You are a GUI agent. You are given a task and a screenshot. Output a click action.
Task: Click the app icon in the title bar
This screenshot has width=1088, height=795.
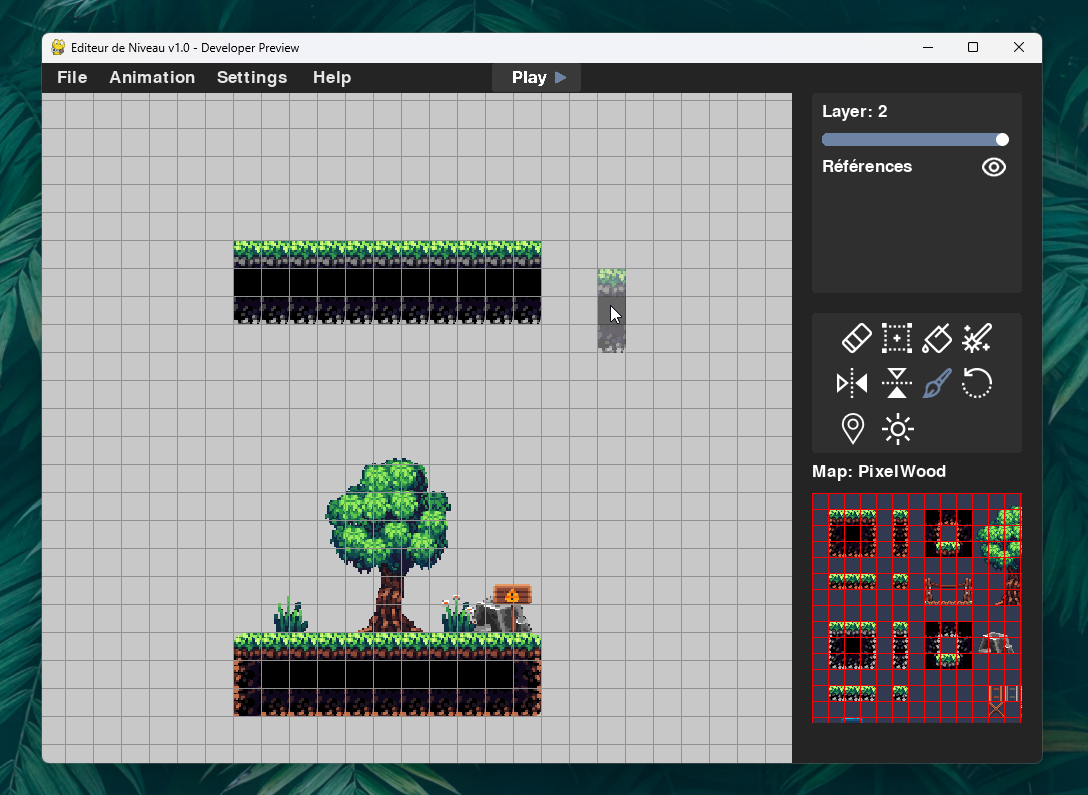pos(58,47)
